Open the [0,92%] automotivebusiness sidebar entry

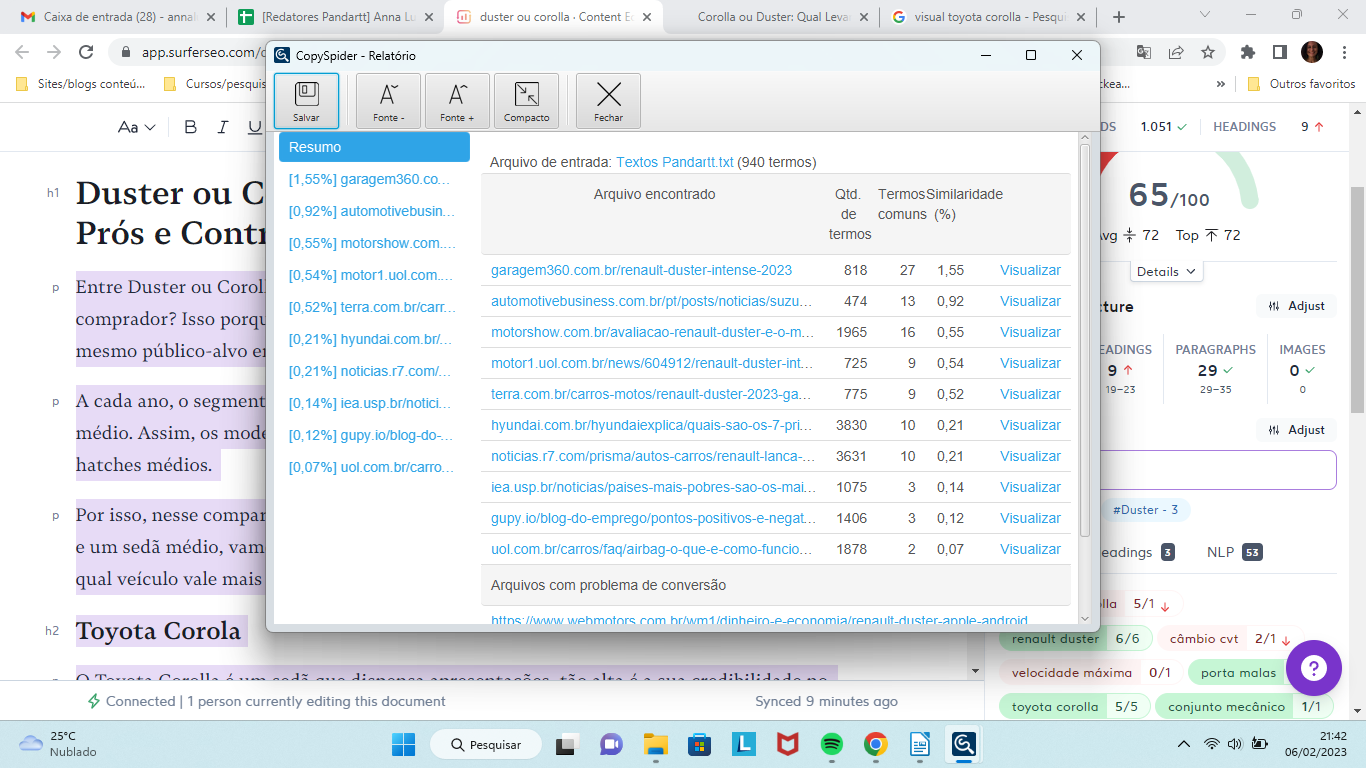371,211
